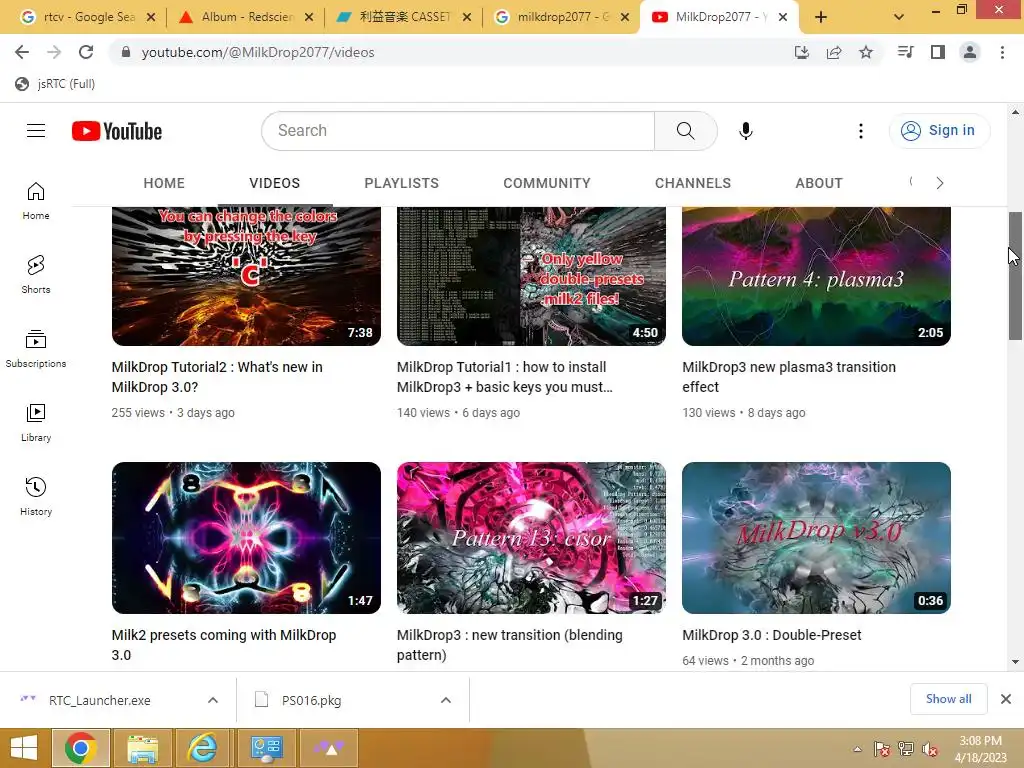The height and width of the screenshot is (768, 1024).
Task: Click the taskbar clock and date
Action: [x=980, y=749]
